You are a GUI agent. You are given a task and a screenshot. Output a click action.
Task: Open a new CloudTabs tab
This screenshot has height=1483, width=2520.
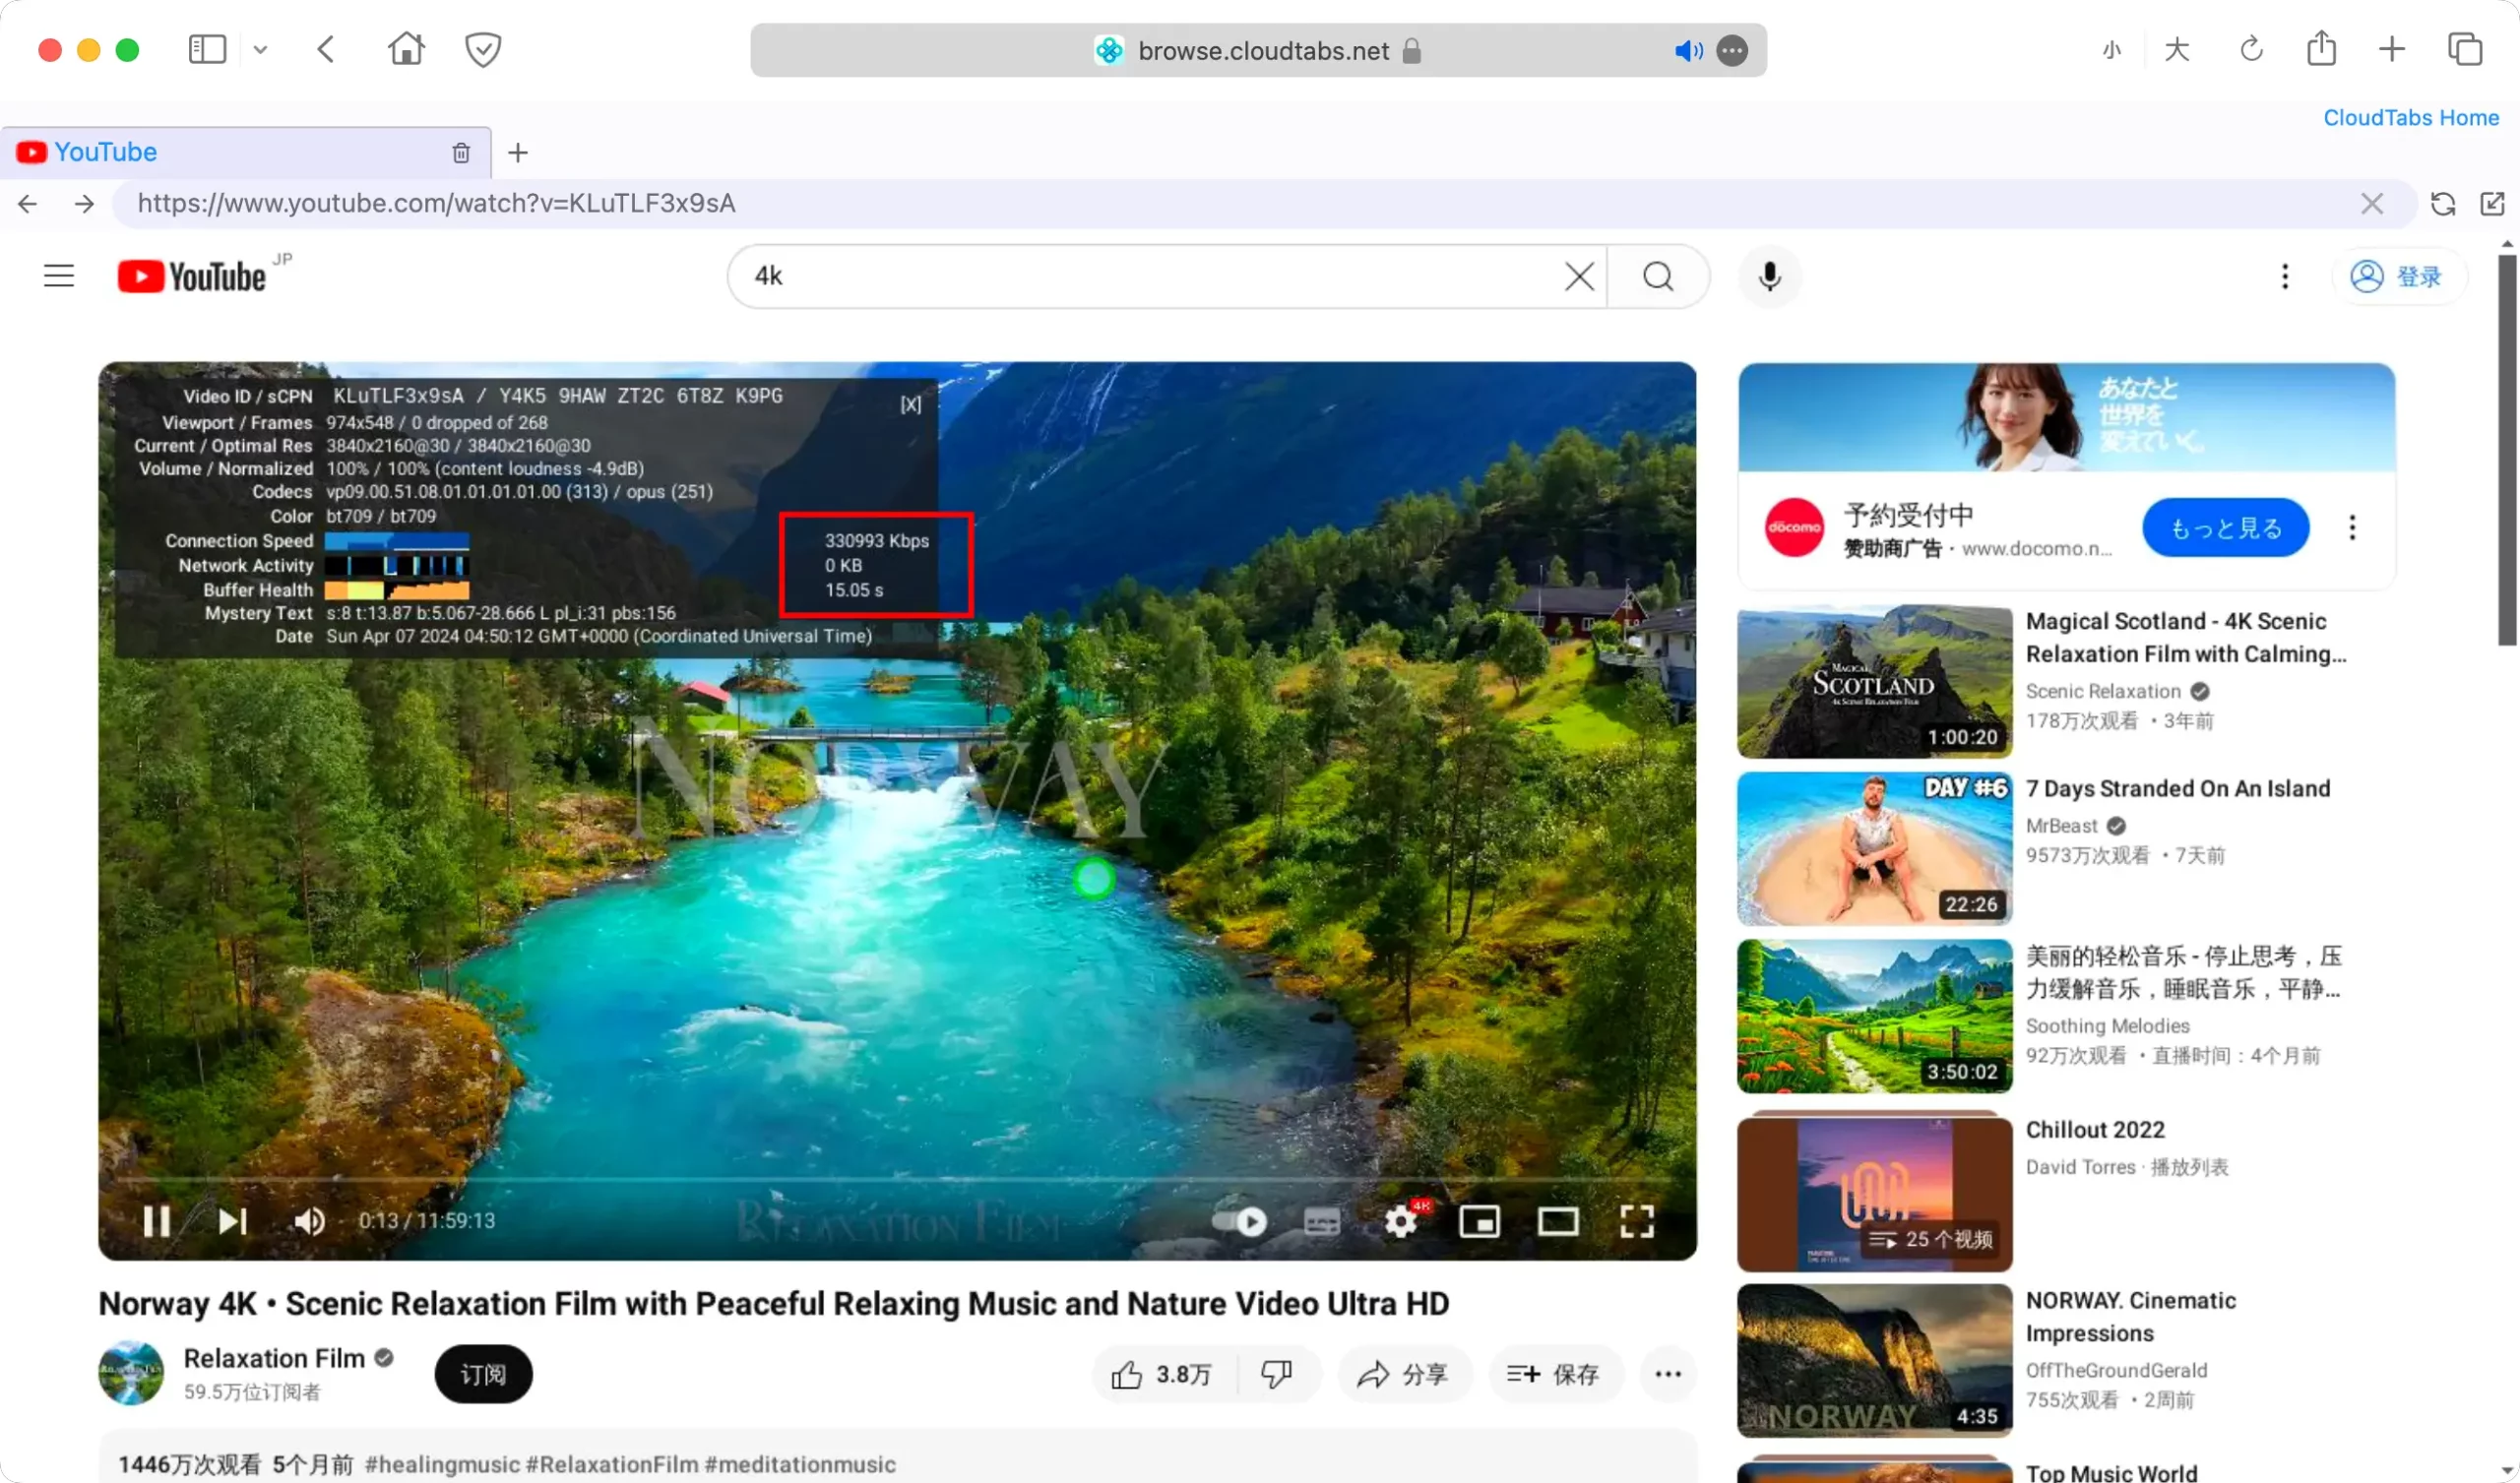(518, 153)
